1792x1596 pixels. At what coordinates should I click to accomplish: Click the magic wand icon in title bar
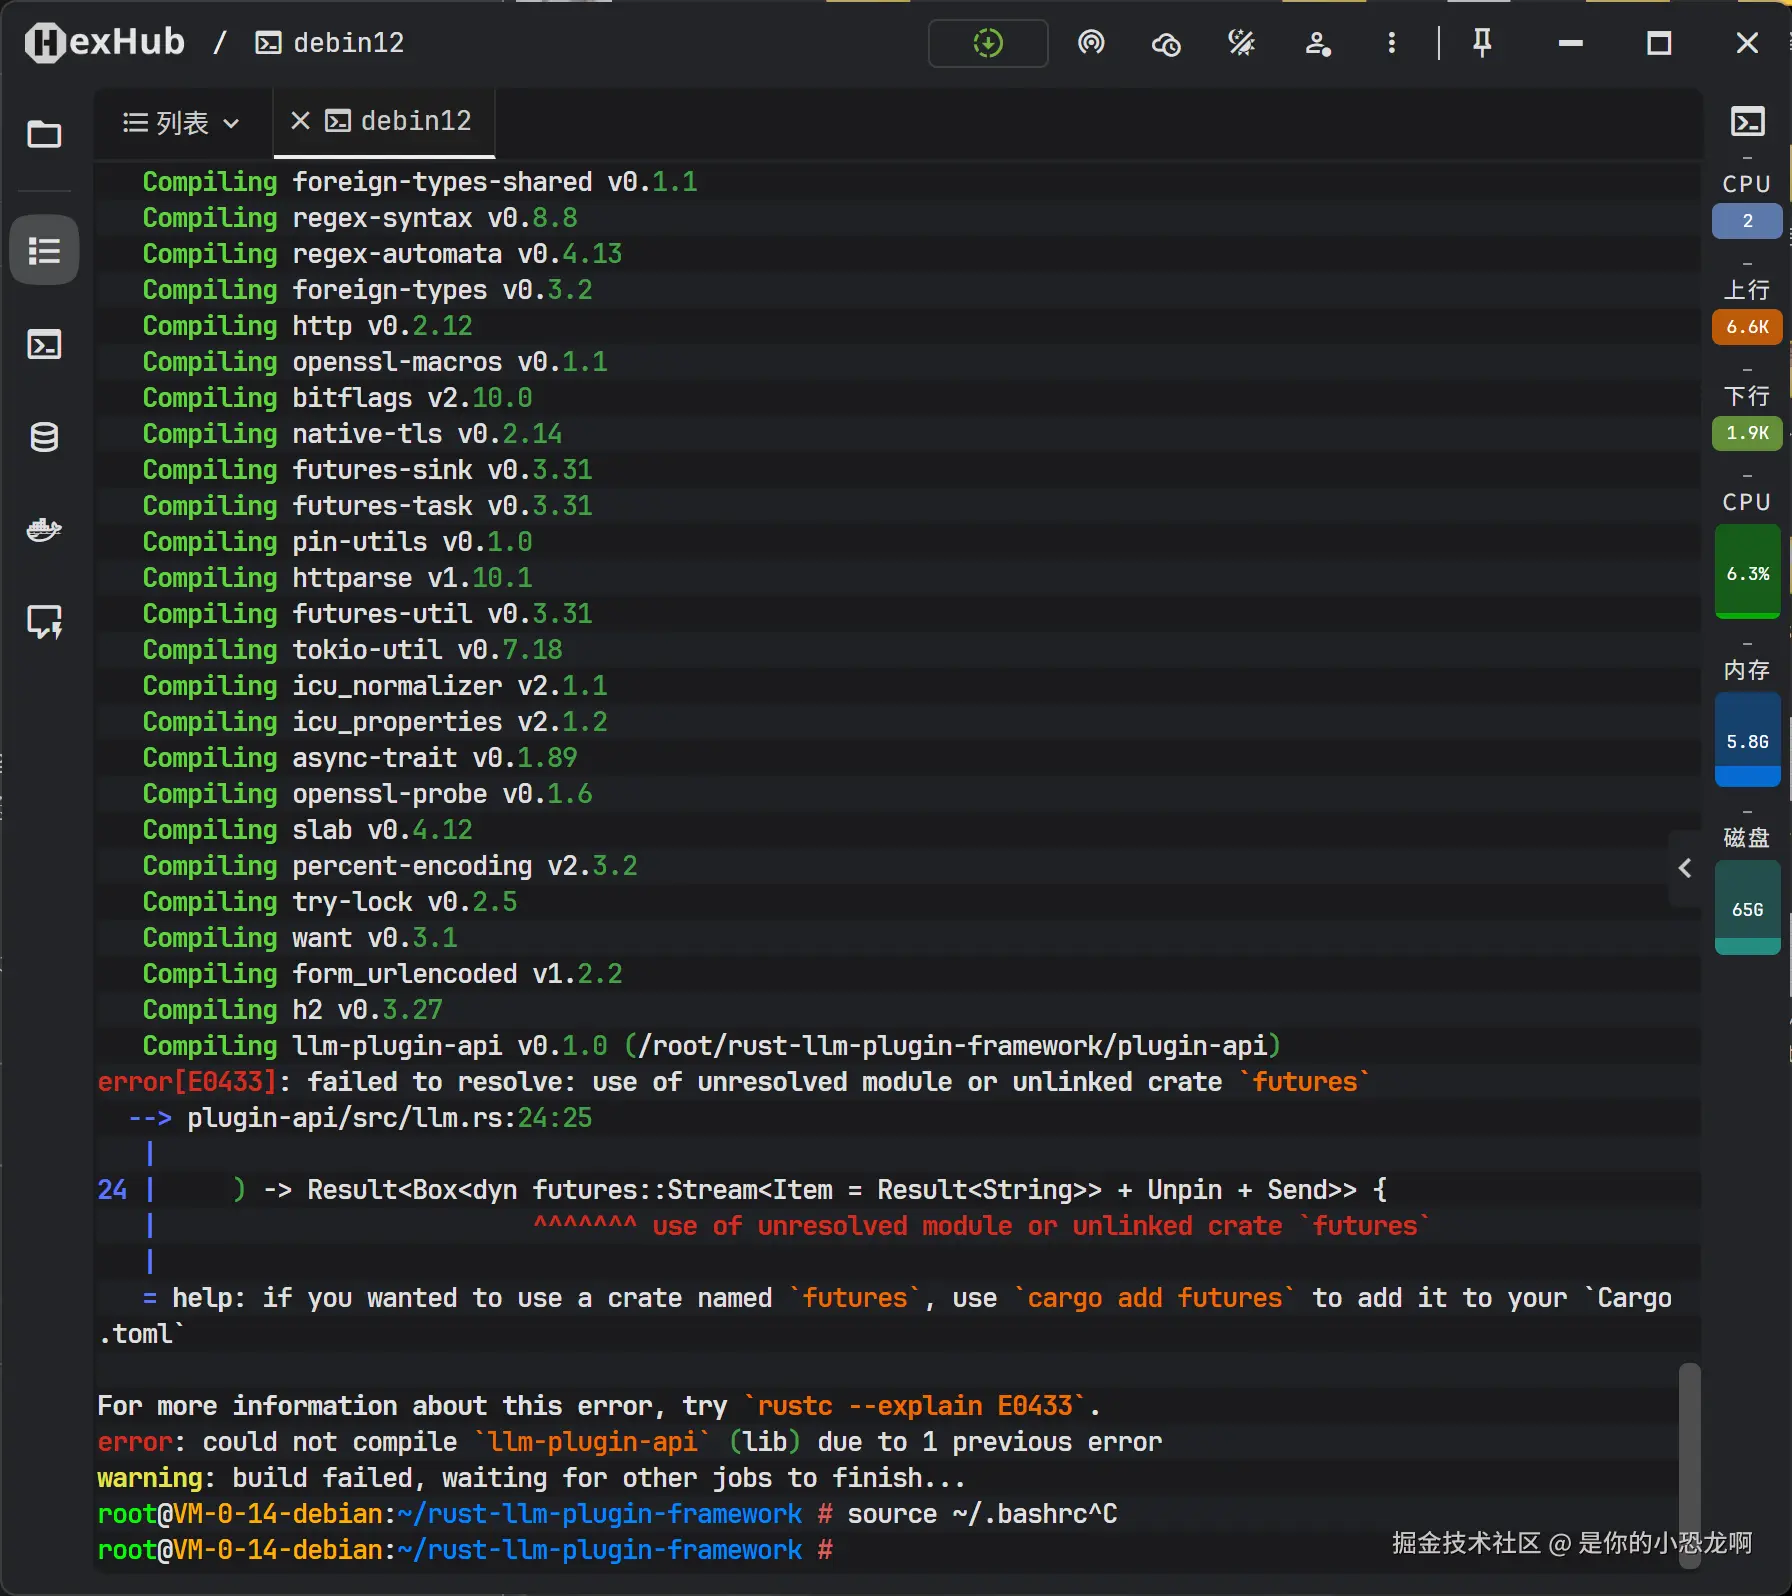tap(1241, 43)
